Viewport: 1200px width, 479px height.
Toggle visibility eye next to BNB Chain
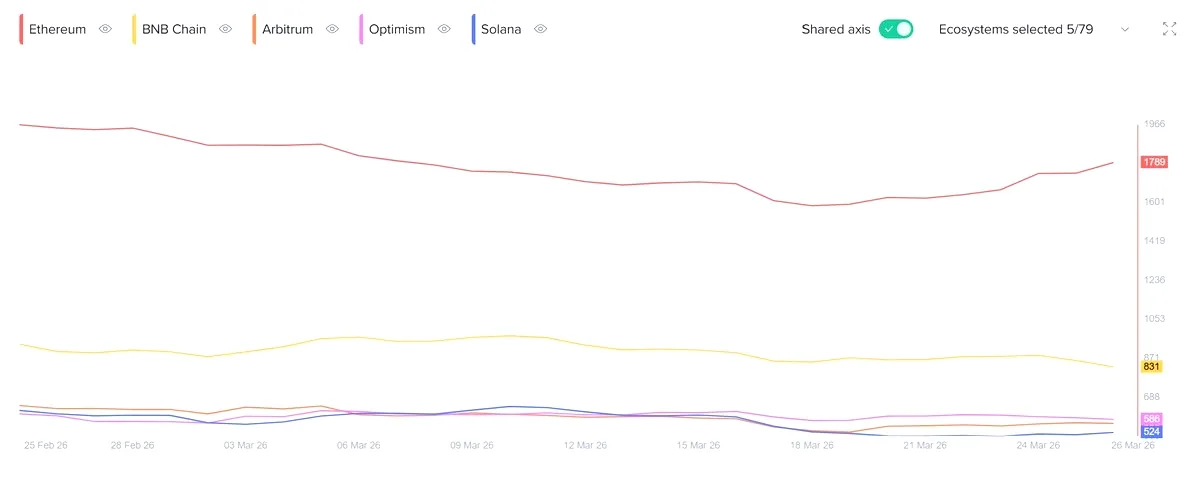coord(225,29)
